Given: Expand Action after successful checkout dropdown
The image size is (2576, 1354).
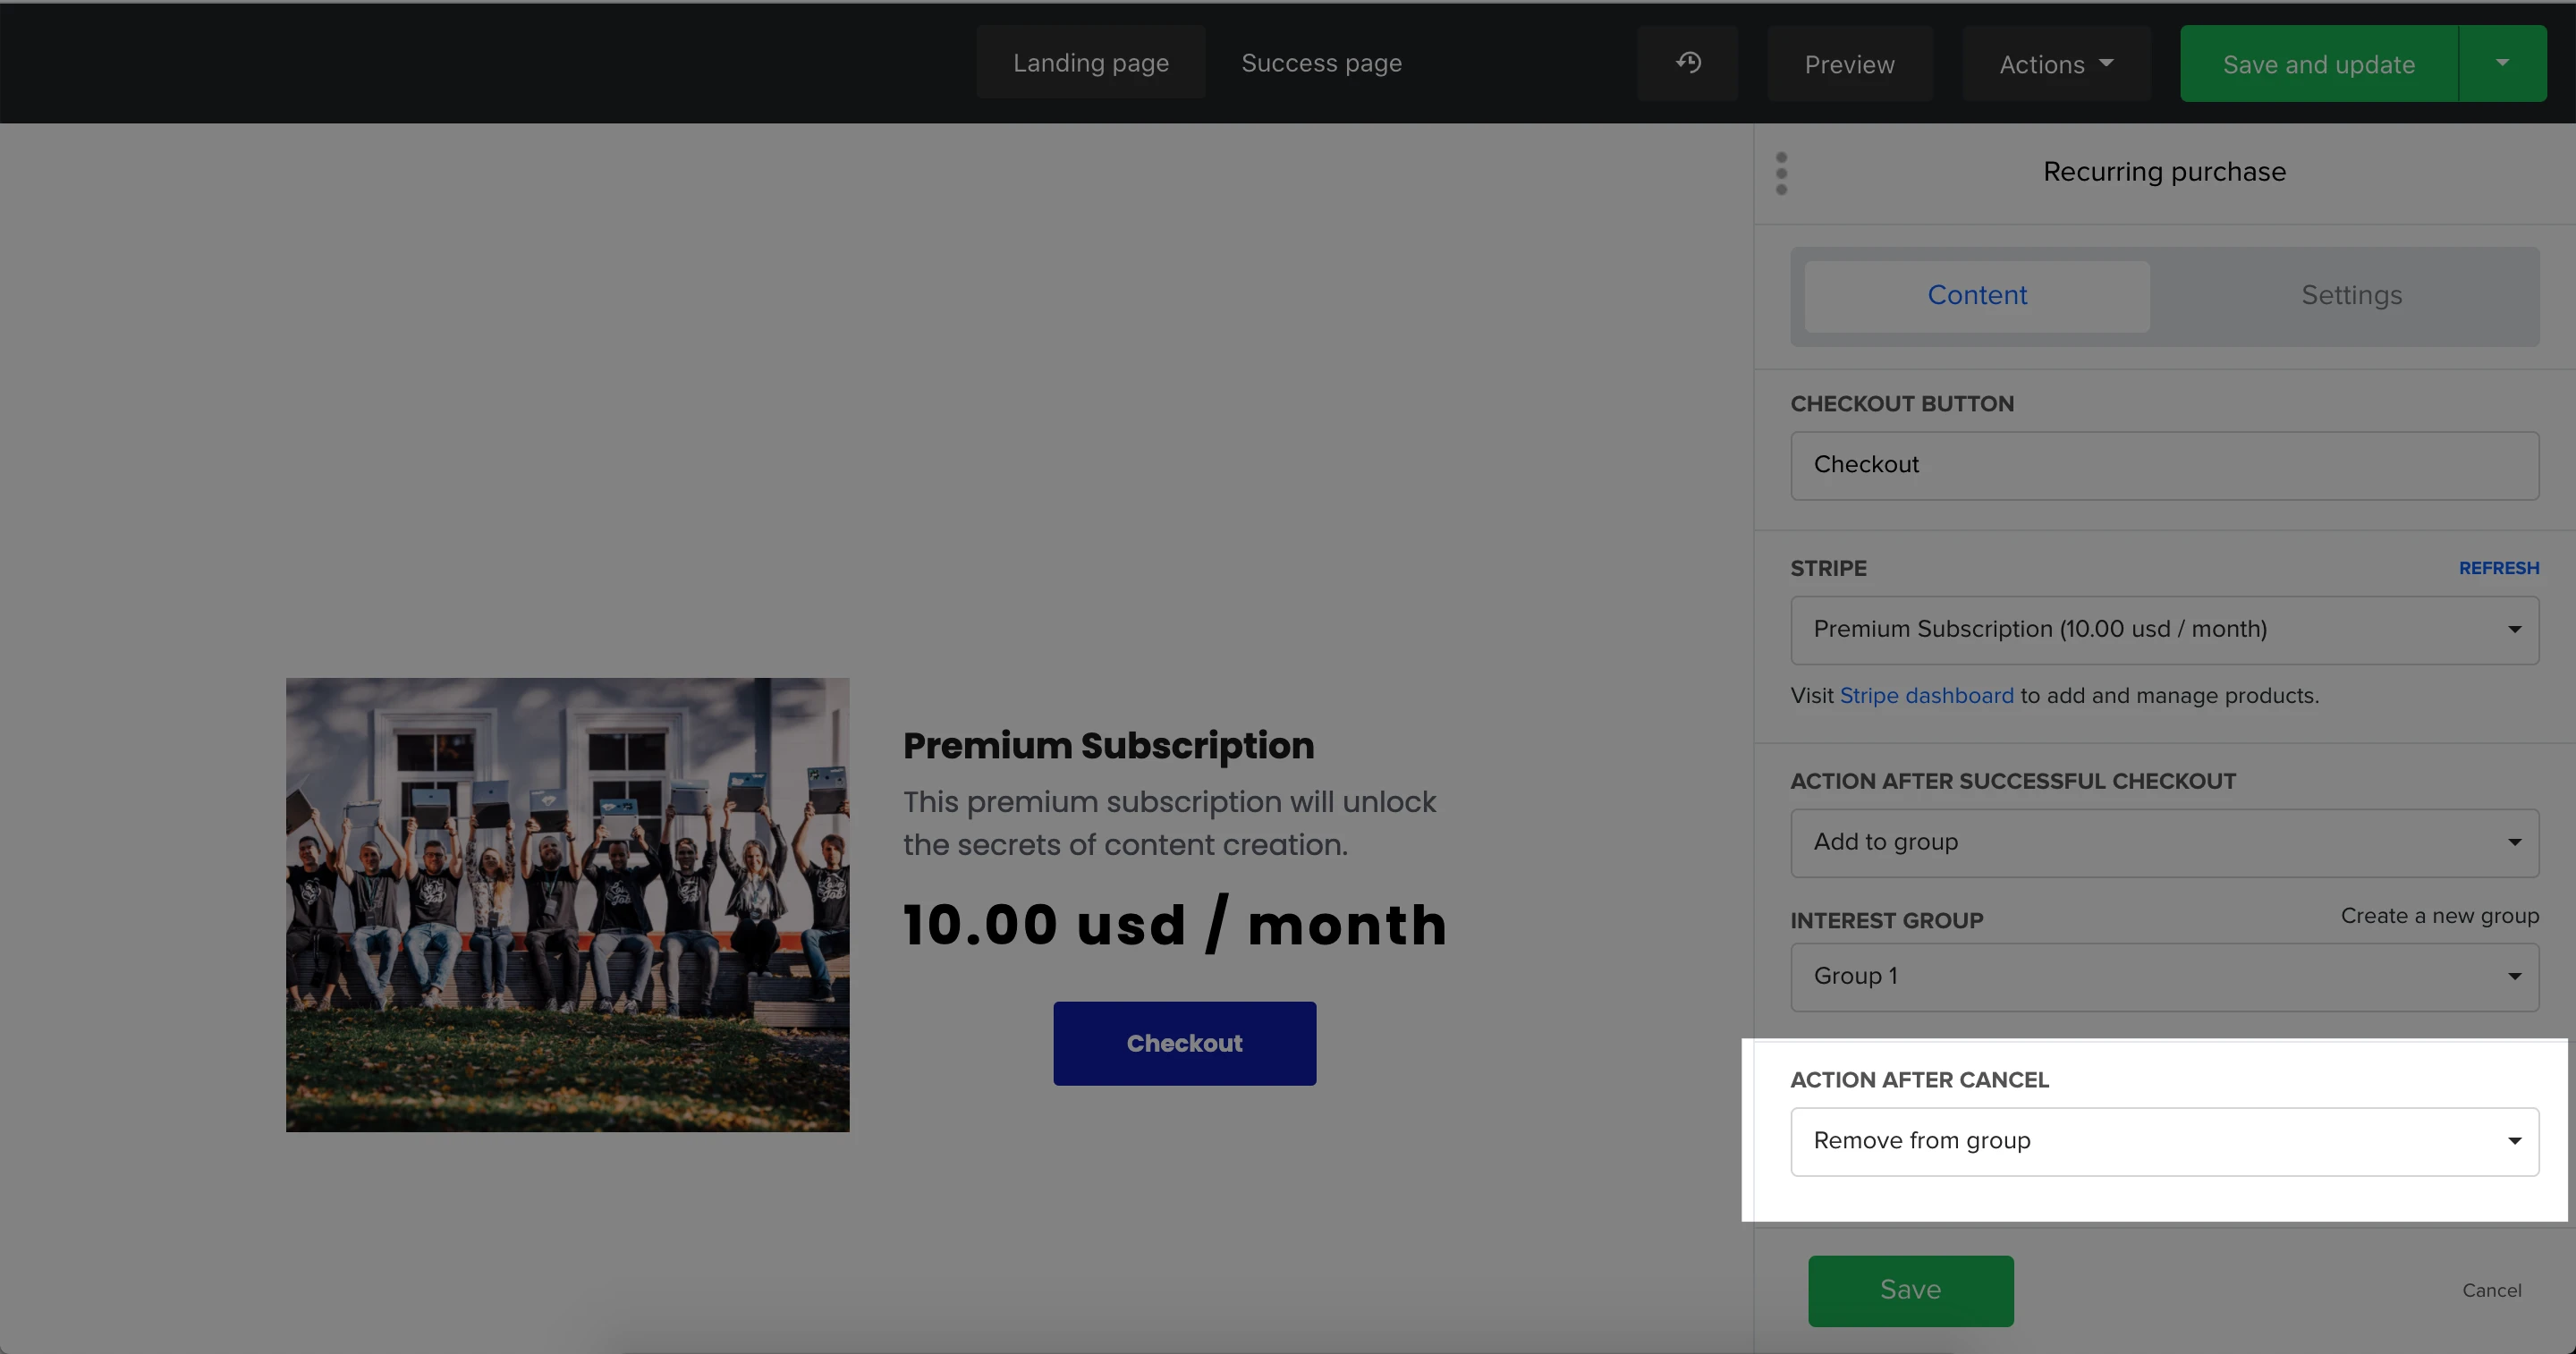Looking at the screenshot, I should coord(2164,843).
